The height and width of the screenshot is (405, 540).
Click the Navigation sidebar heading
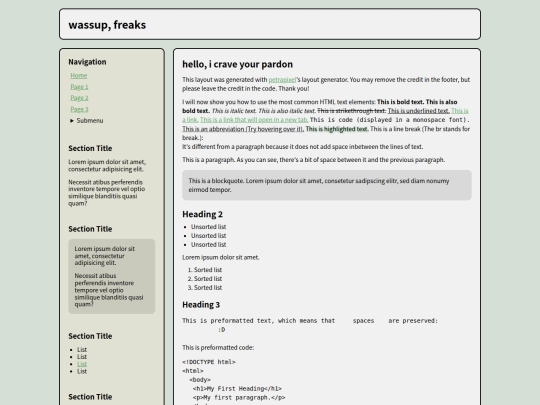[x=87, y=62]
